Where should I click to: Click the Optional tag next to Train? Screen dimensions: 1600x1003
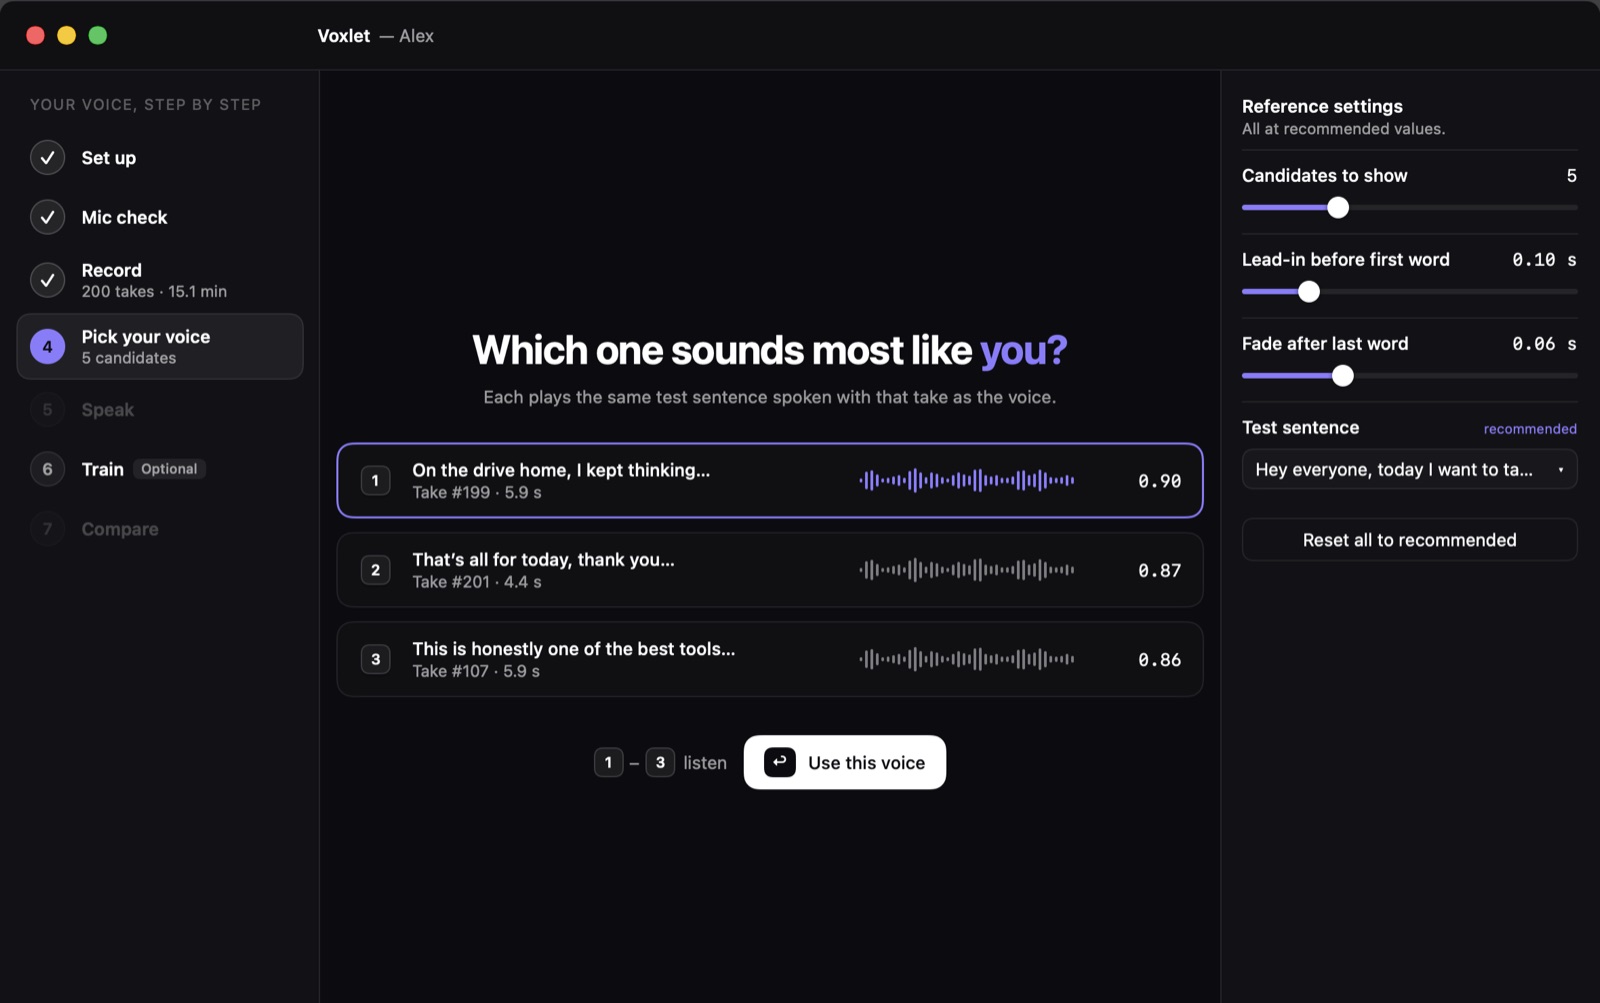point(169,469)
